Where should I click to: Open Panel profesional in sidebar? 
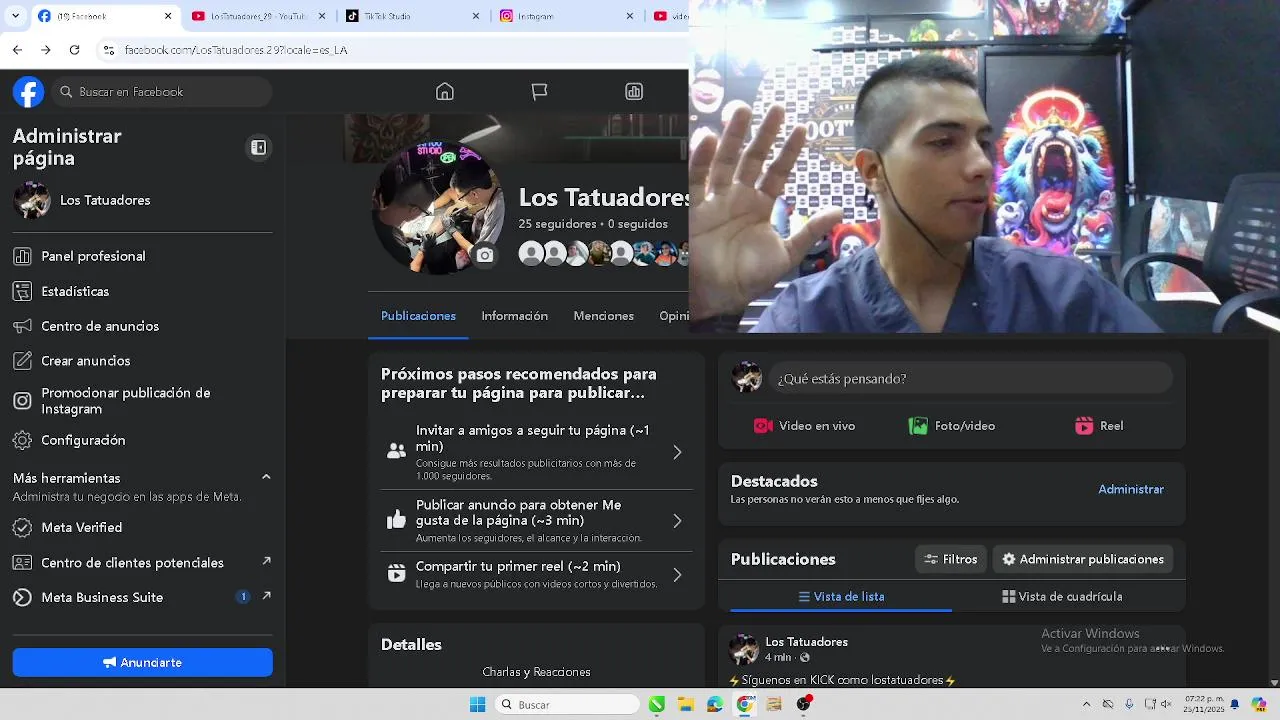pyautogui.click(x=140, y=256)
